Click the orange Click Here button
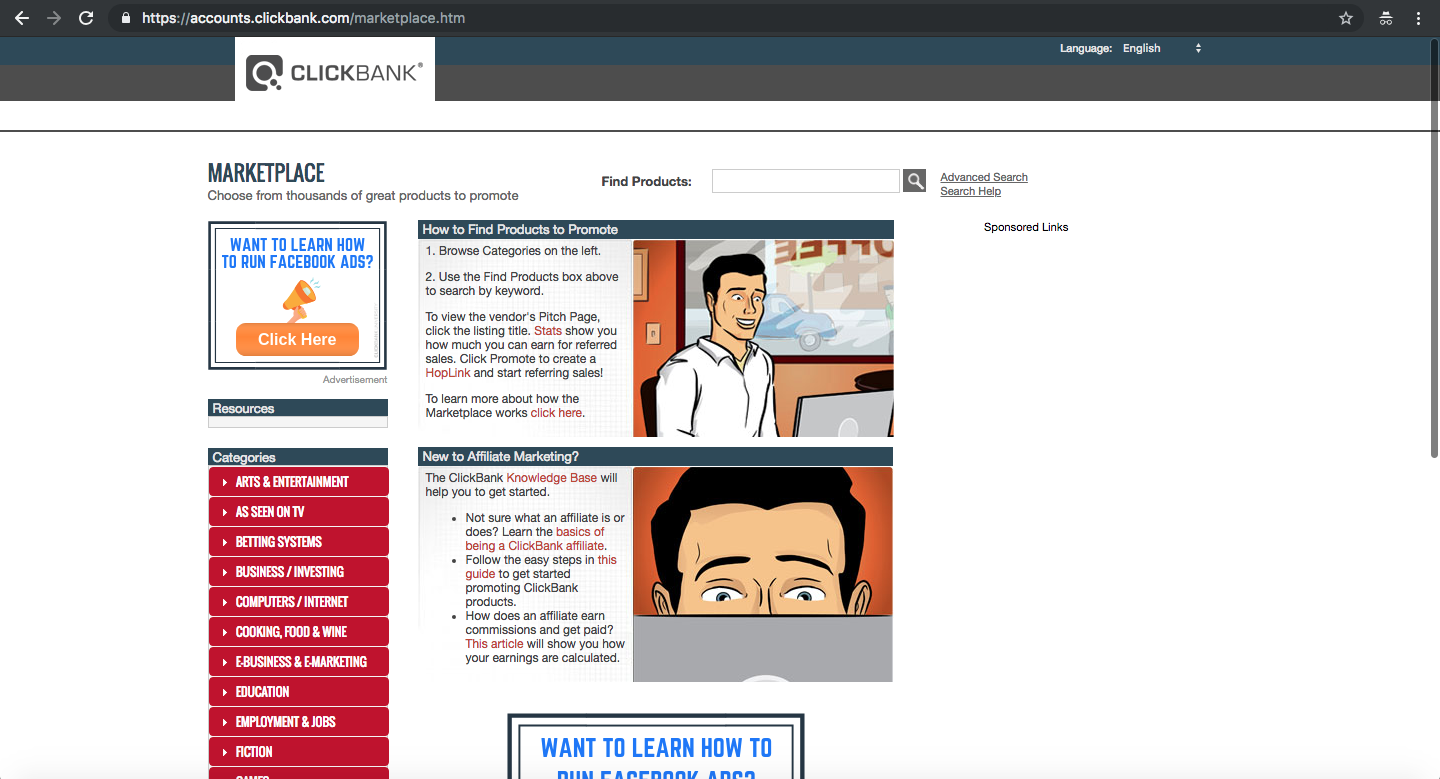The width and height of the screenshot is (1440, 779). [297, 339]
